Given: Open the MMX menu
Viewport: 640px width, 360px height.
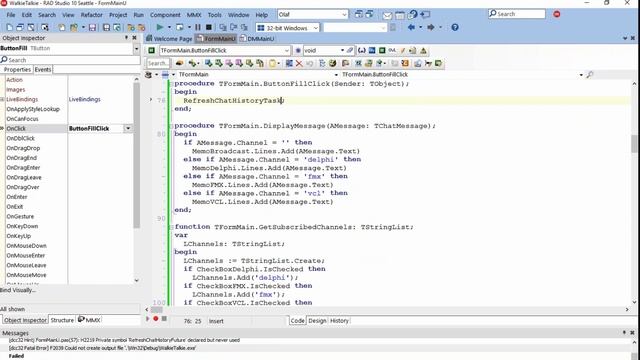Looking at the screenshot, I should pos(194,15).
